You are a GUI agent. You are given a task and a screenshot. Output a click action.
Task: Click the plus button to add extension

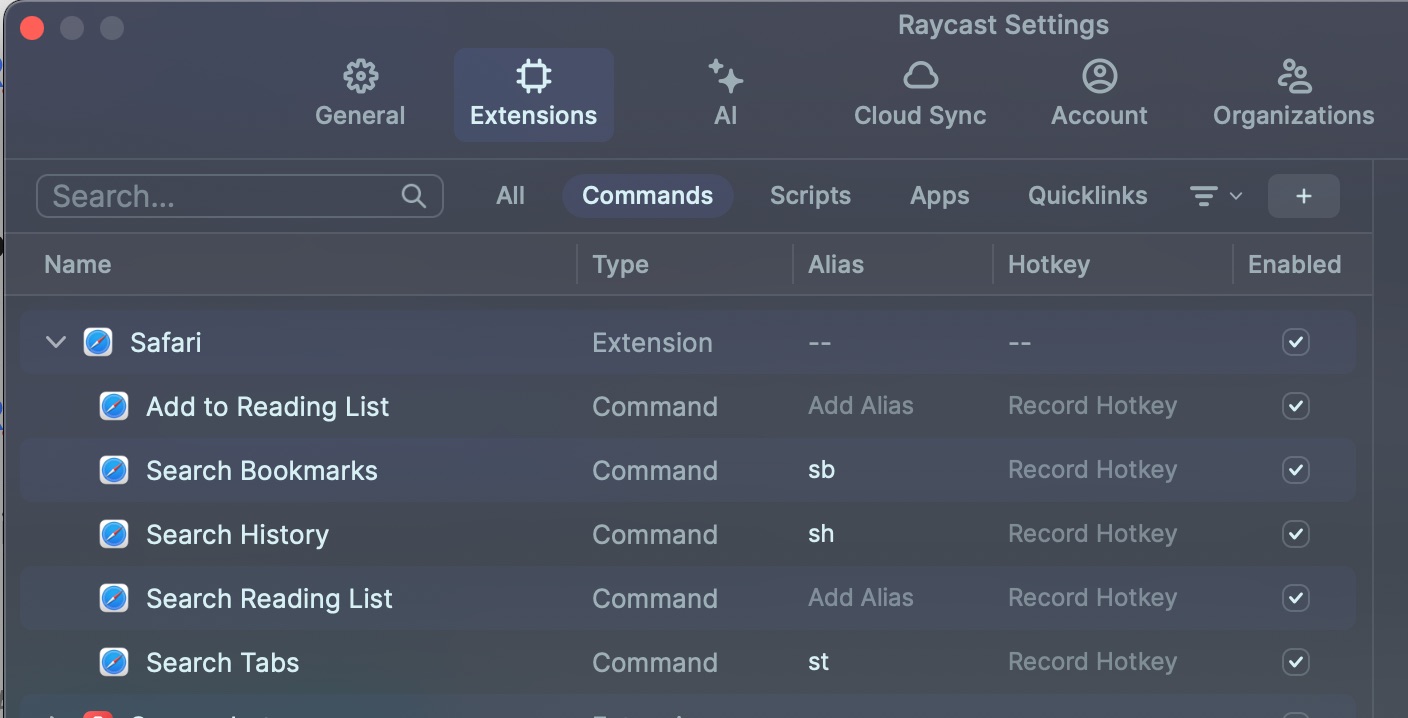[x=1303, y=196]
